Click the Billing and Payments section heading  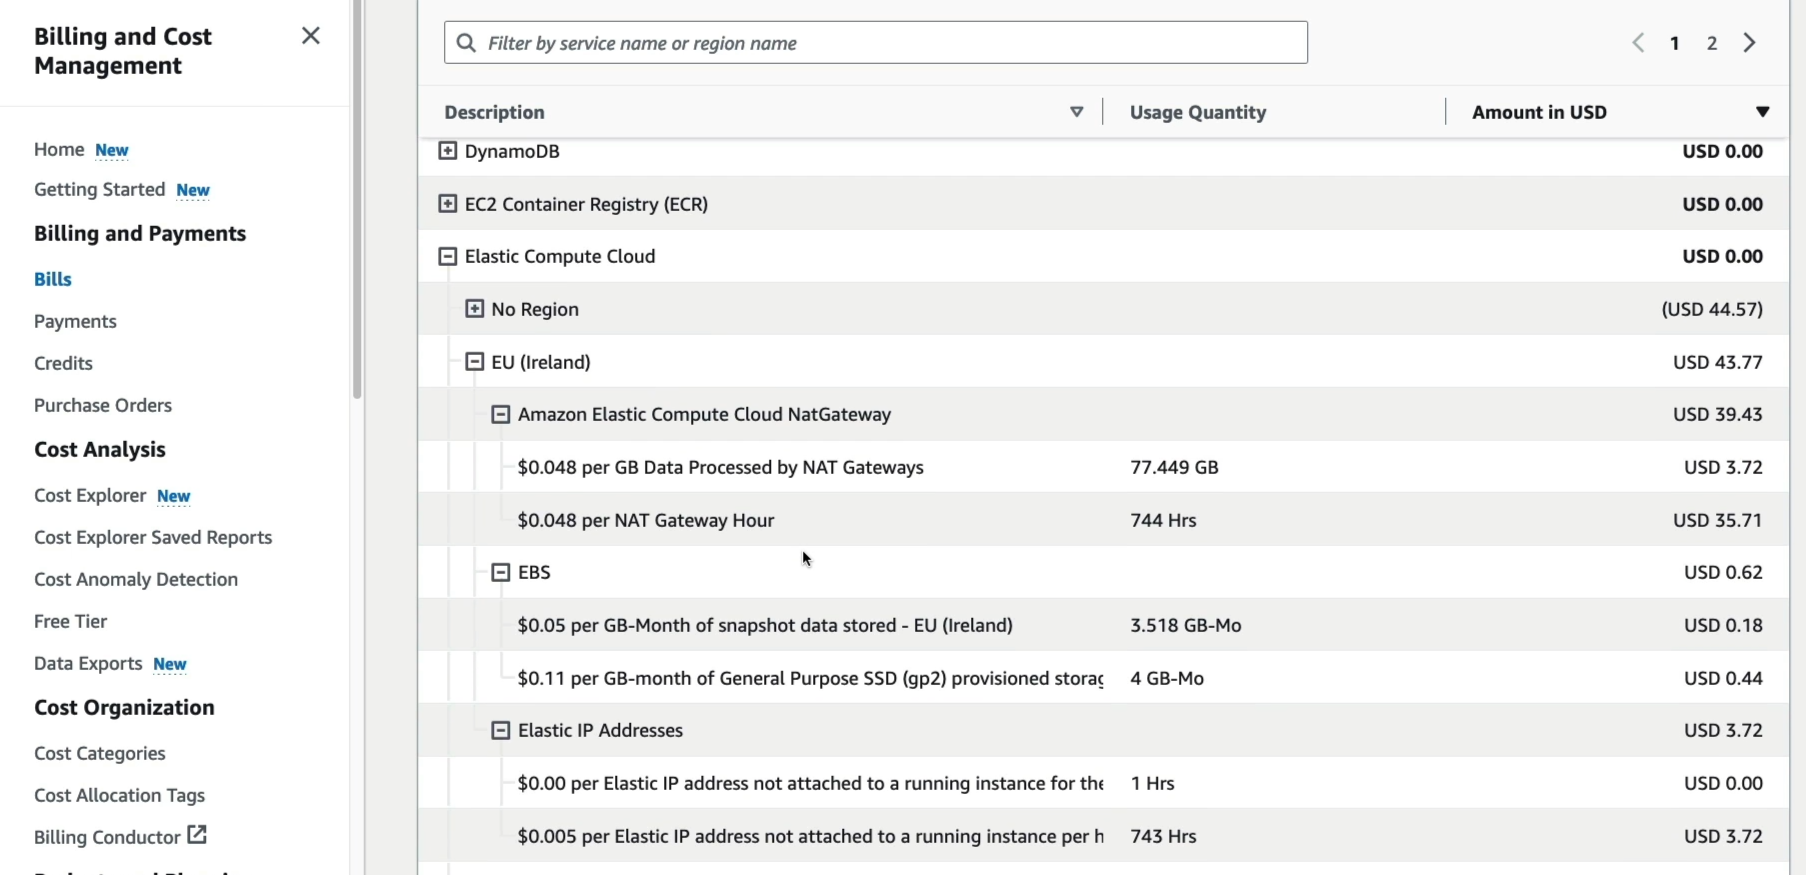140,233
